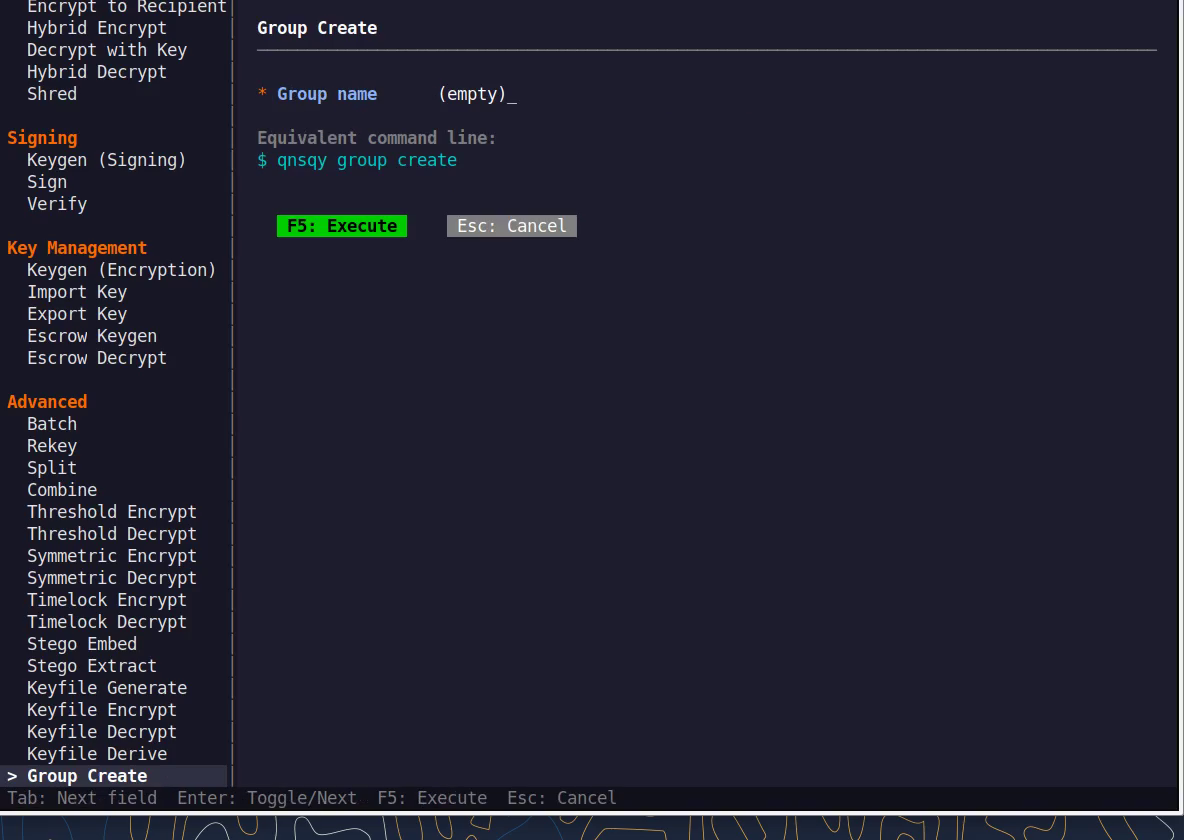Select the highlighted Group Create entry
Image resolution: width=1184 pixels, height=840 pixels.
click(113, 776)
